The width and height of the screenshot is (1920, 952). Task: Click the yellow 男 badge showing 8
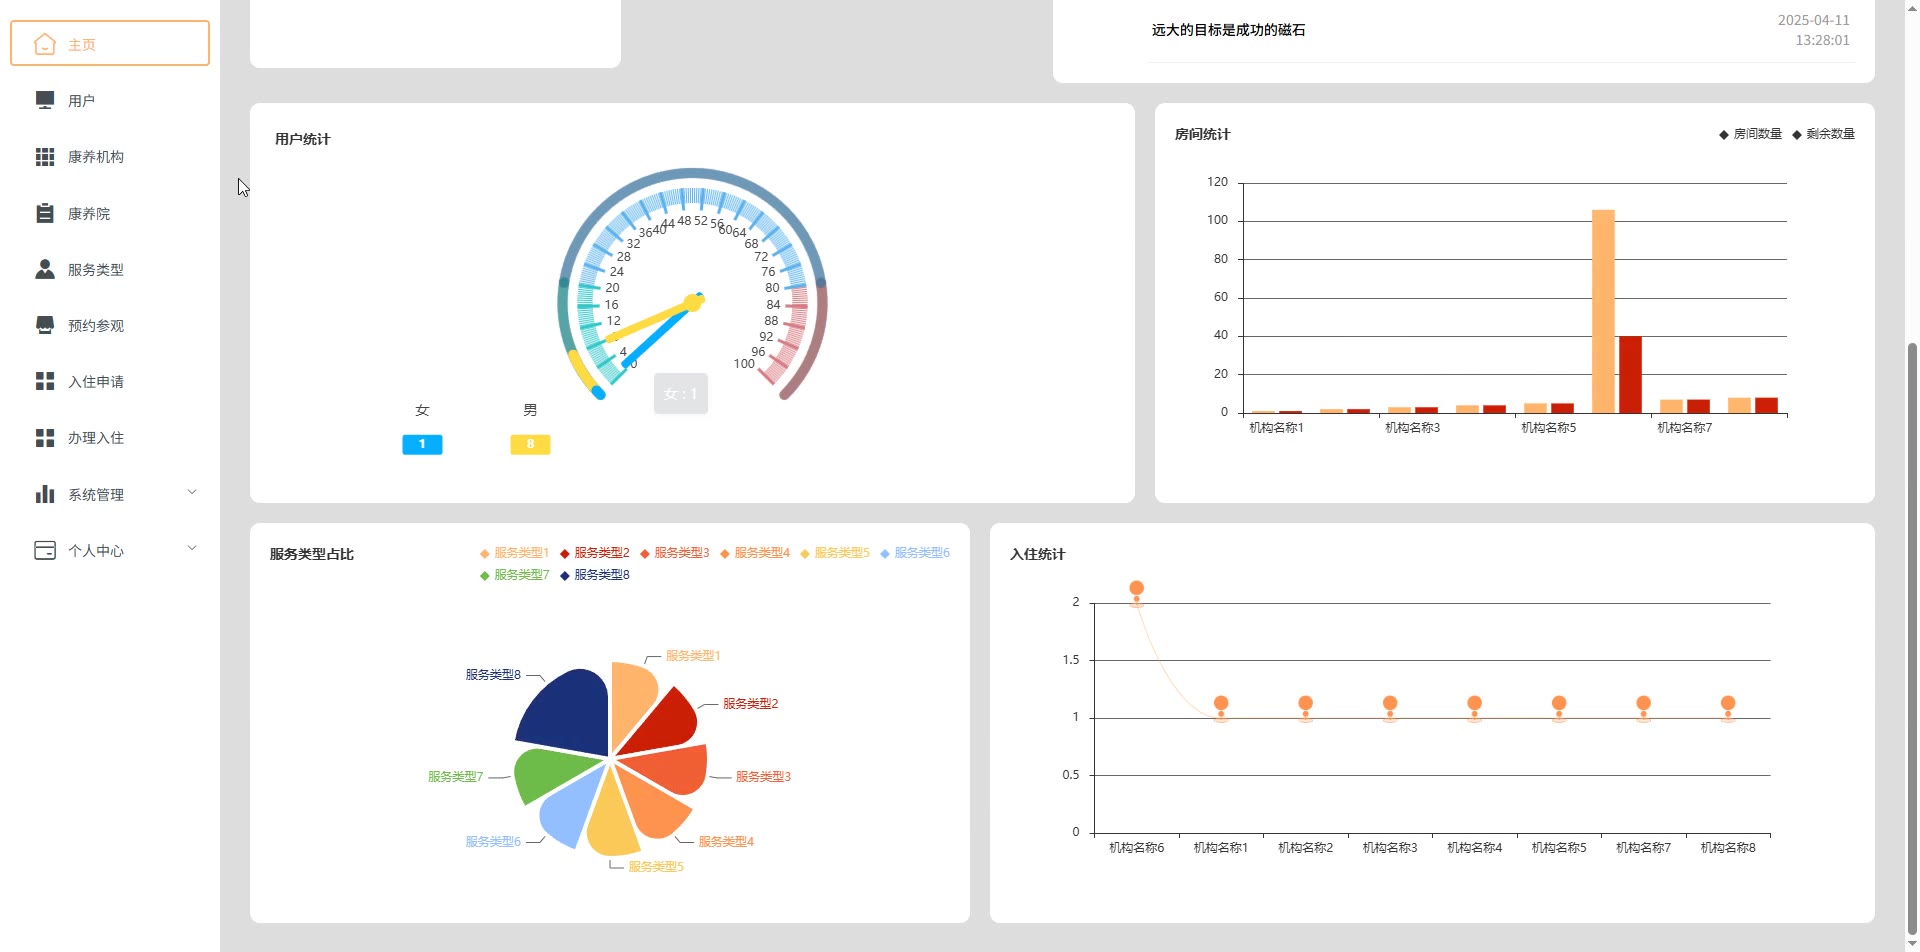530,444
